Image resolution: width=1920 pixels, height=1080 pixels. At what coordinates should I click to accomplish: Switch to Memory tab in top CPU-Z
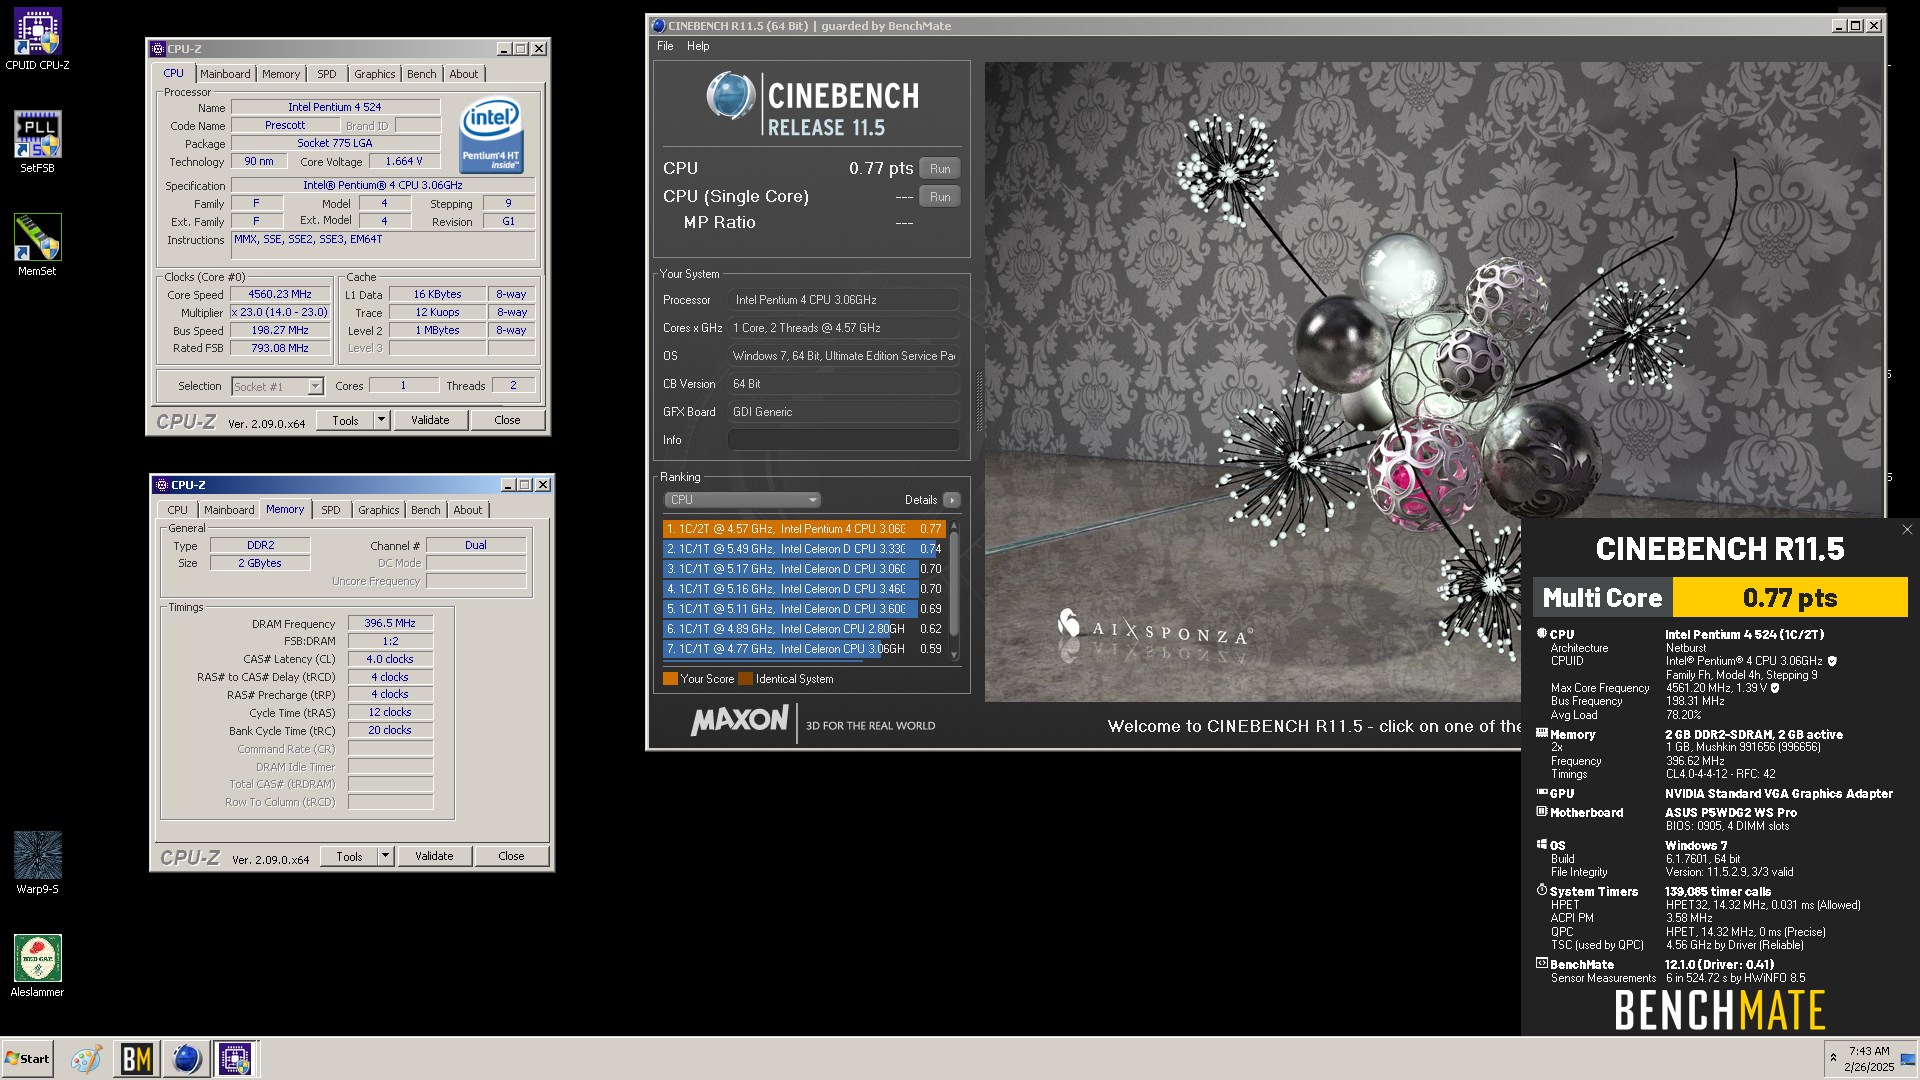point(281,74)
